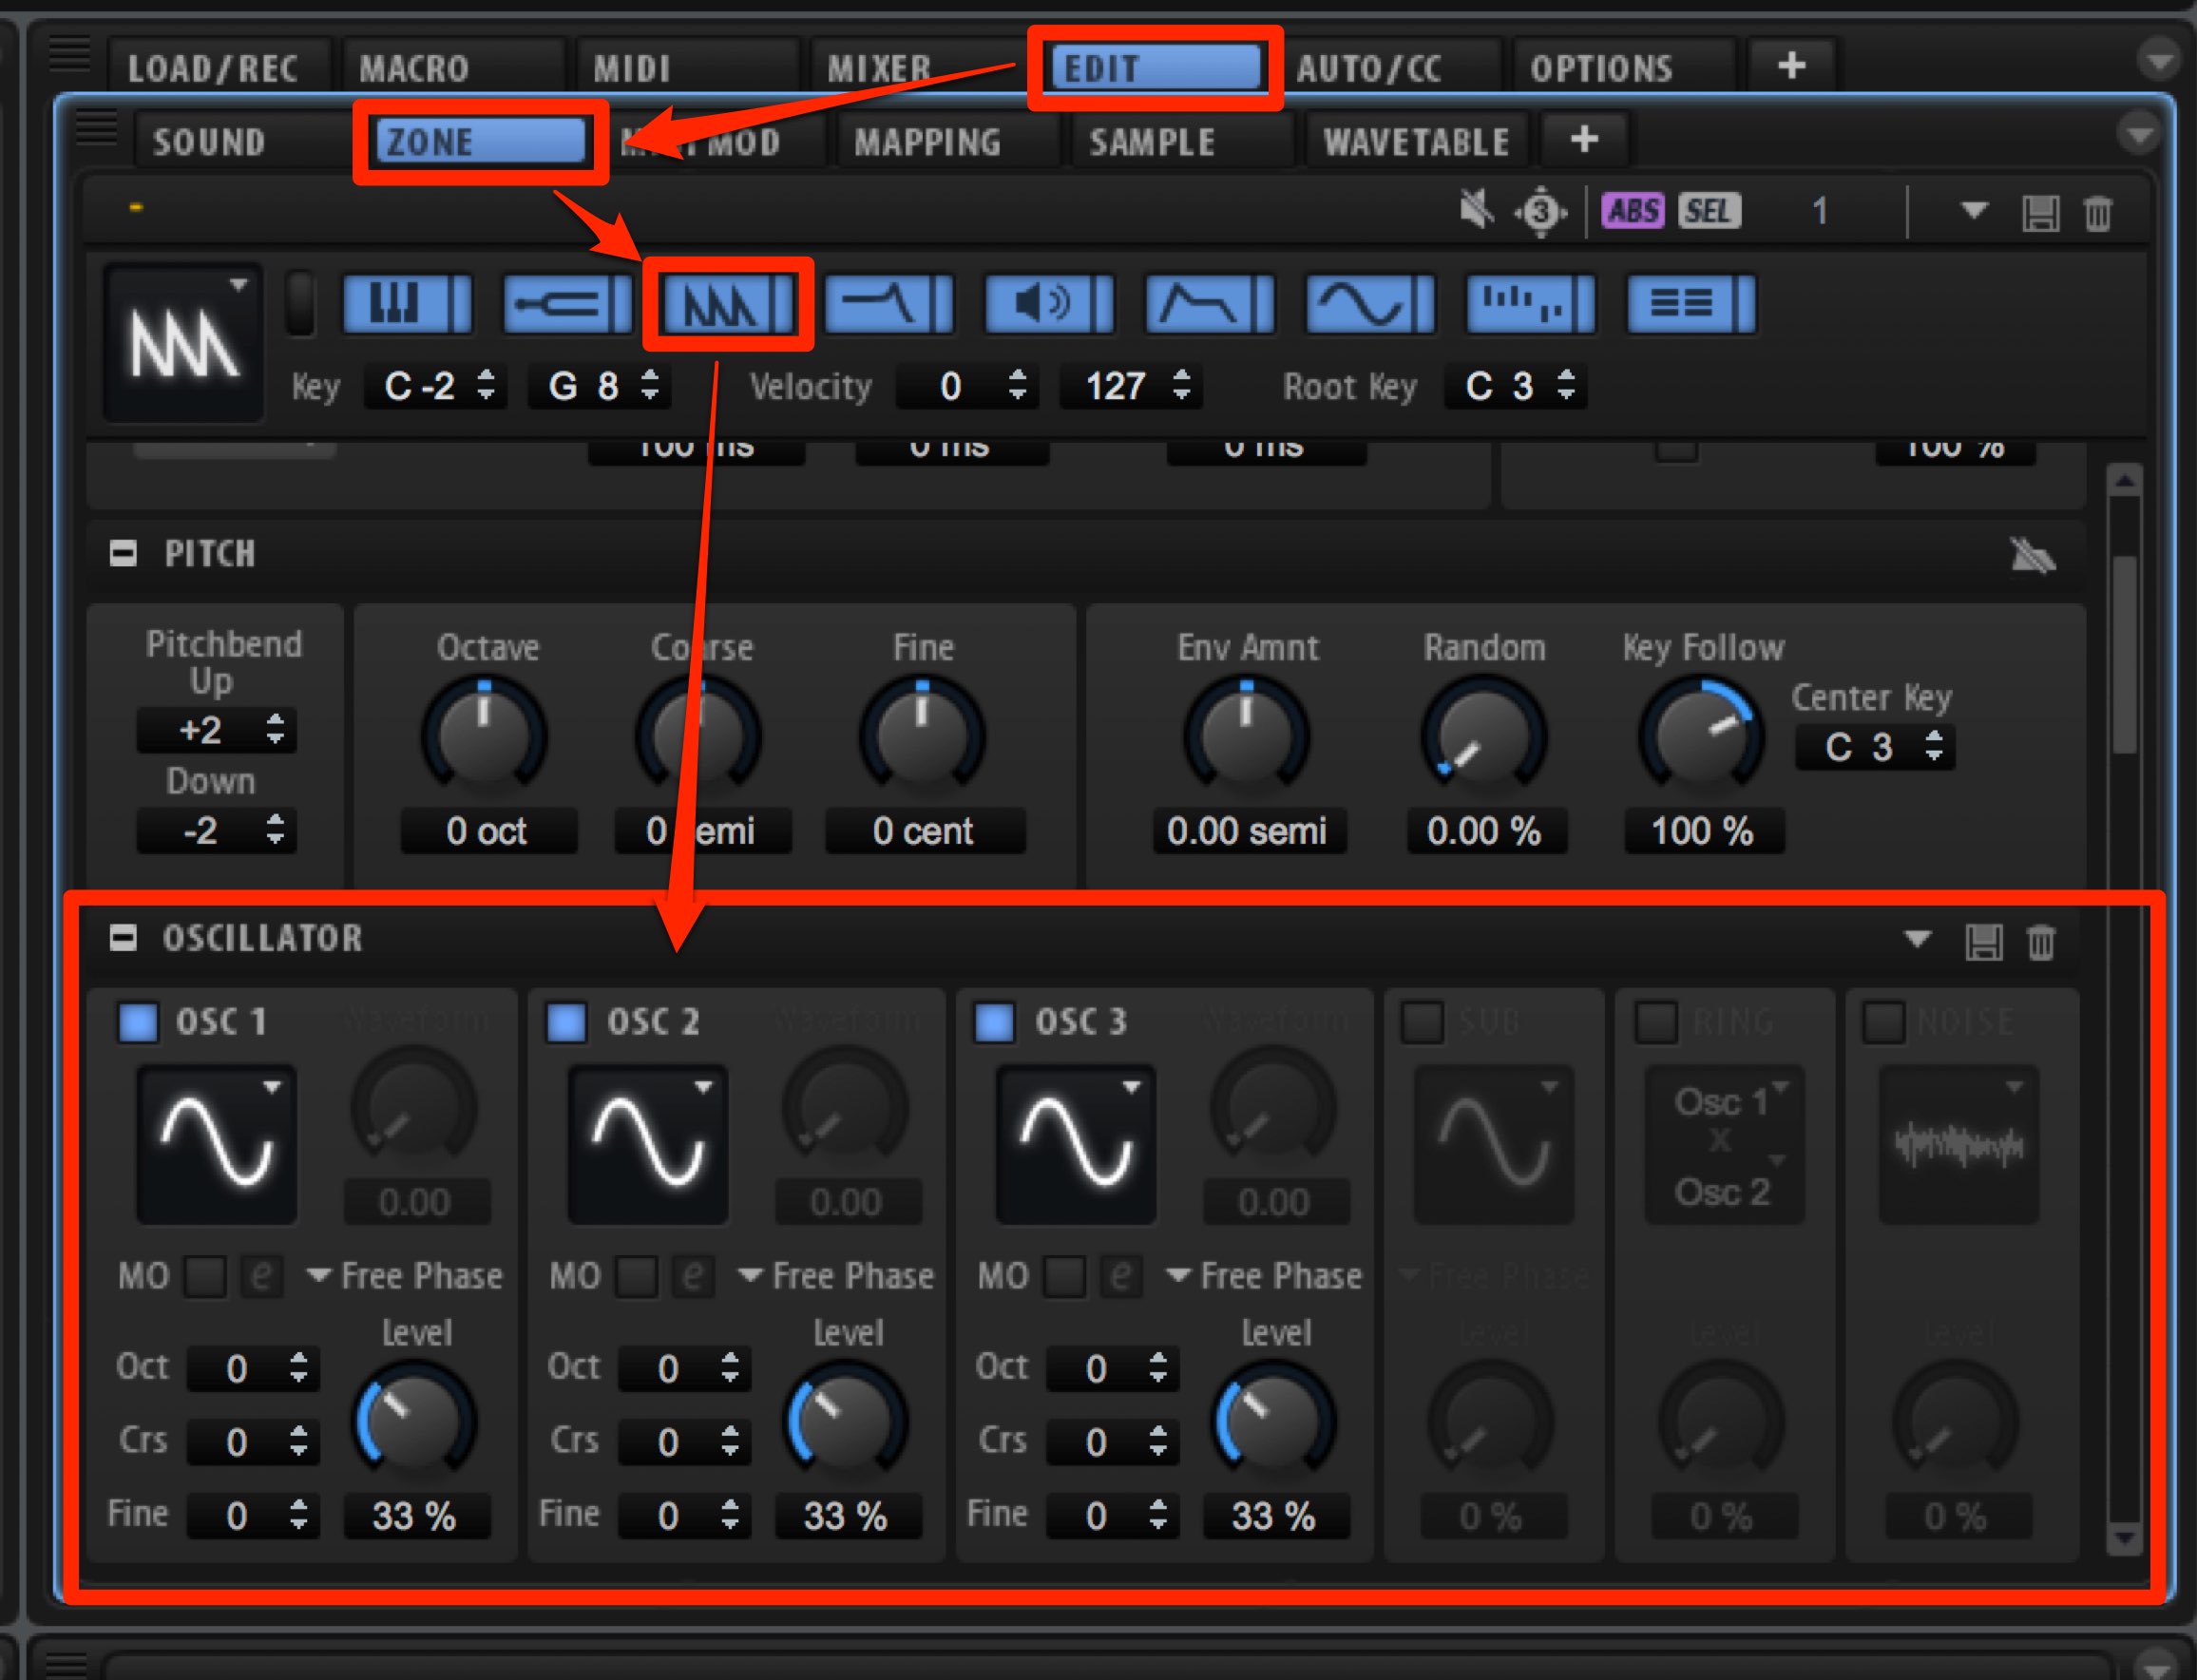Toggle the MO button for OSC 3
Screen dimensions: 2197x1680
(x=1065, y=1276)
